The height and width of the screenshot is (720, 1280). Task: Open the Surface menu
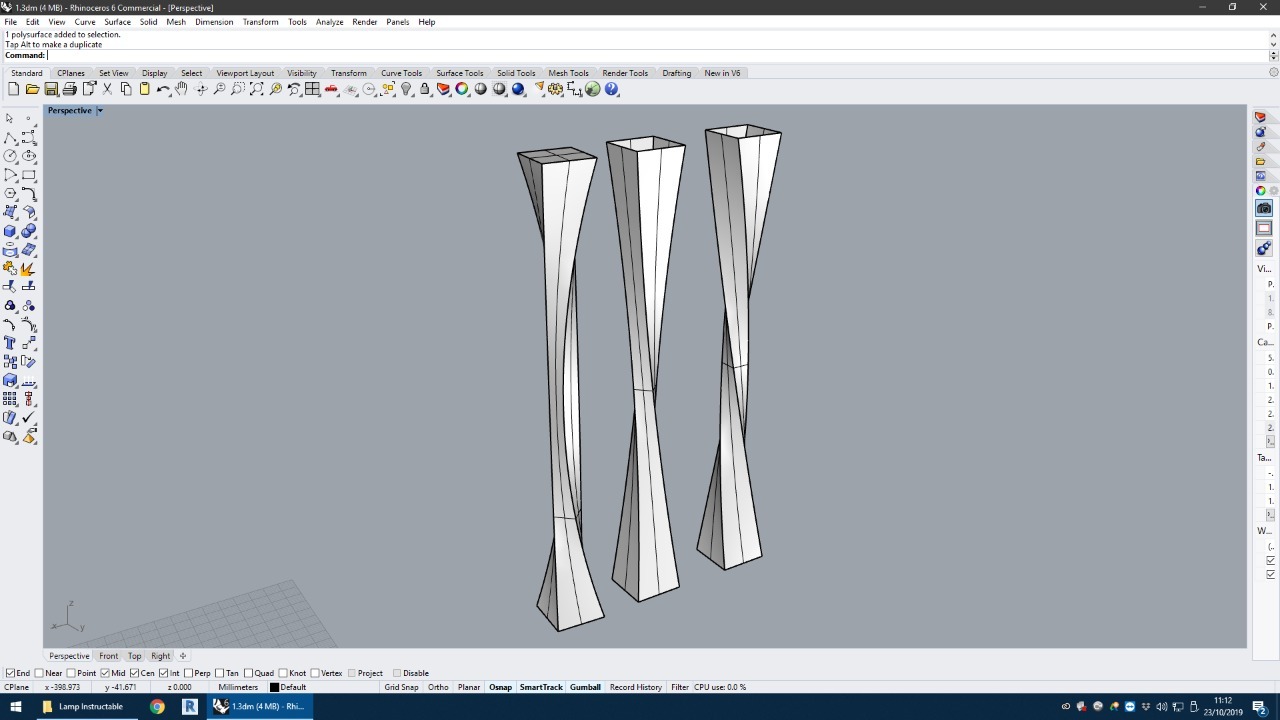[117, 22]
